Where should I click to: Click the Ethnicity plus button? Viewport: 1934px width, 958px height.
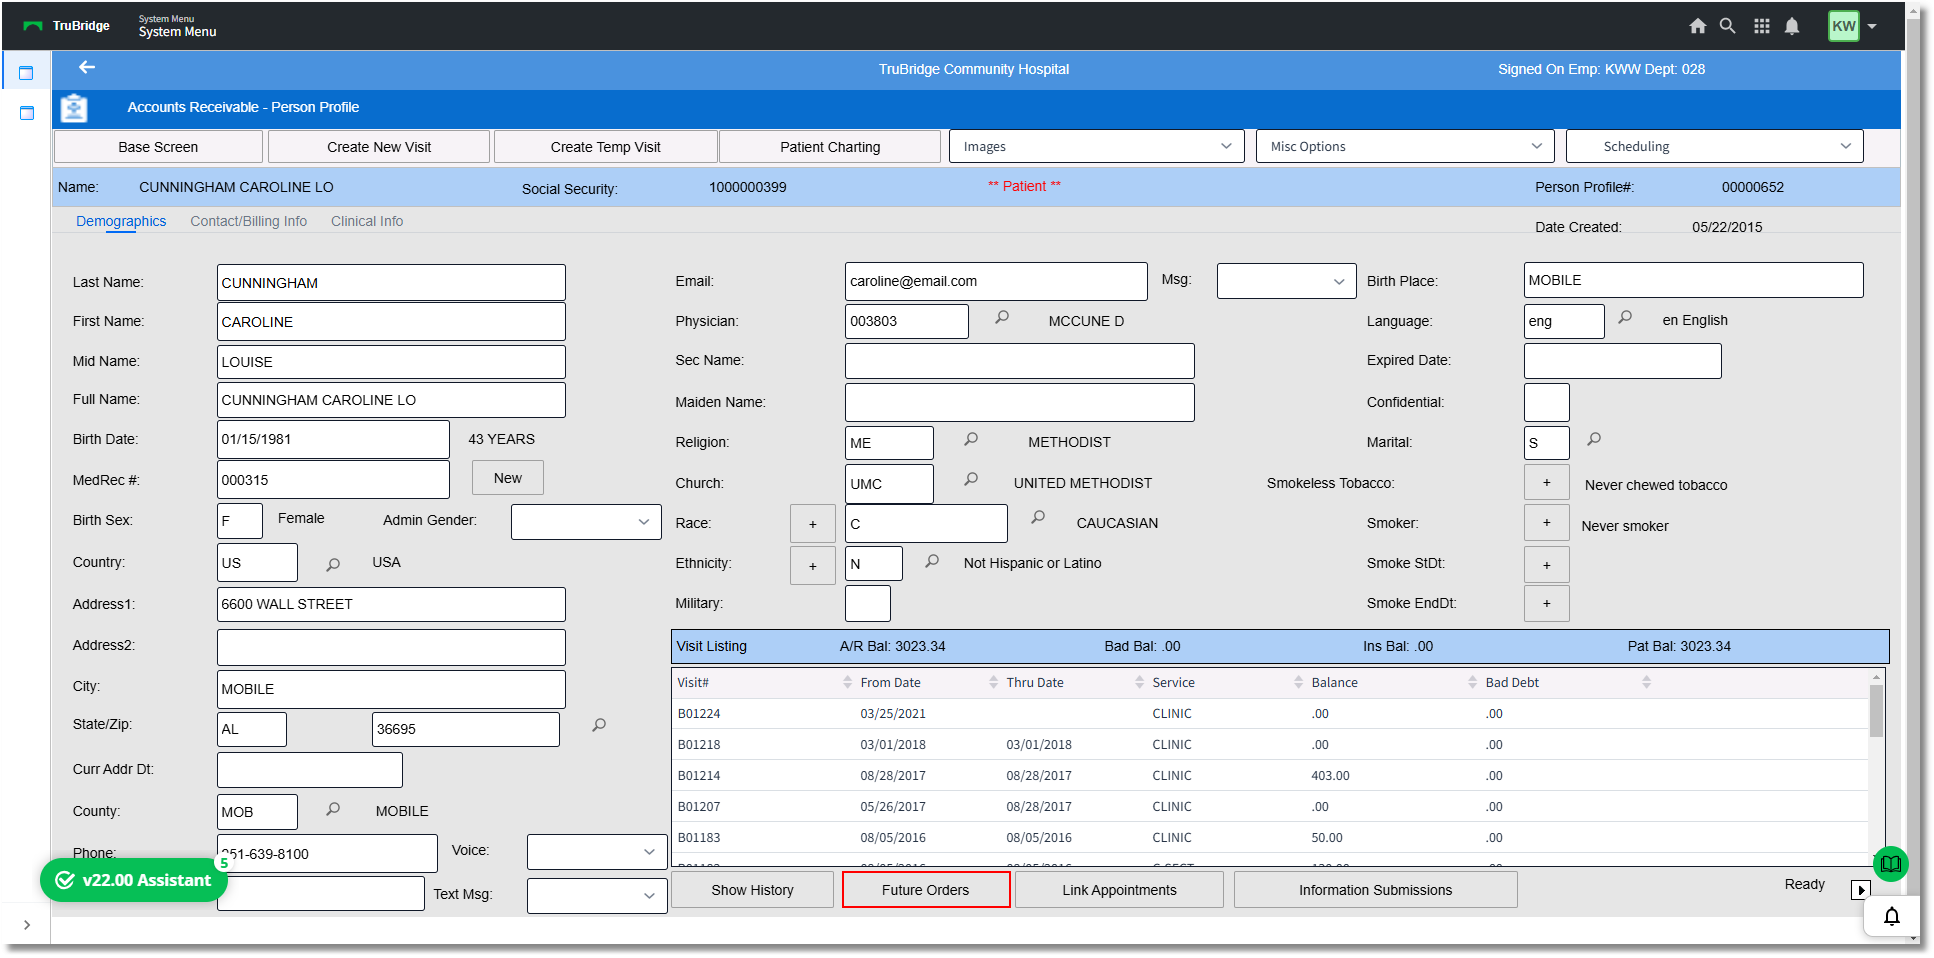[x=813, y=566]
